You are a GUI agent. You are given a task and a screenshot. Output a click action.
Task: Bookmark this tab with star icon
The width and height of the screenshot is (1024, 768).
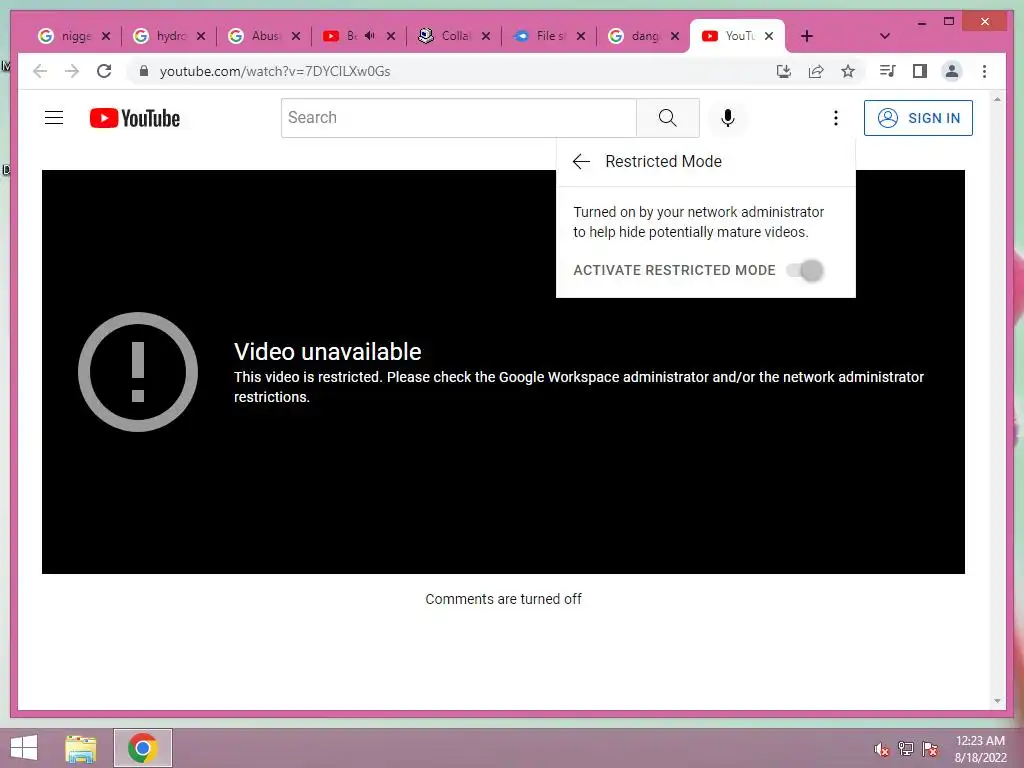pos(848,71)
